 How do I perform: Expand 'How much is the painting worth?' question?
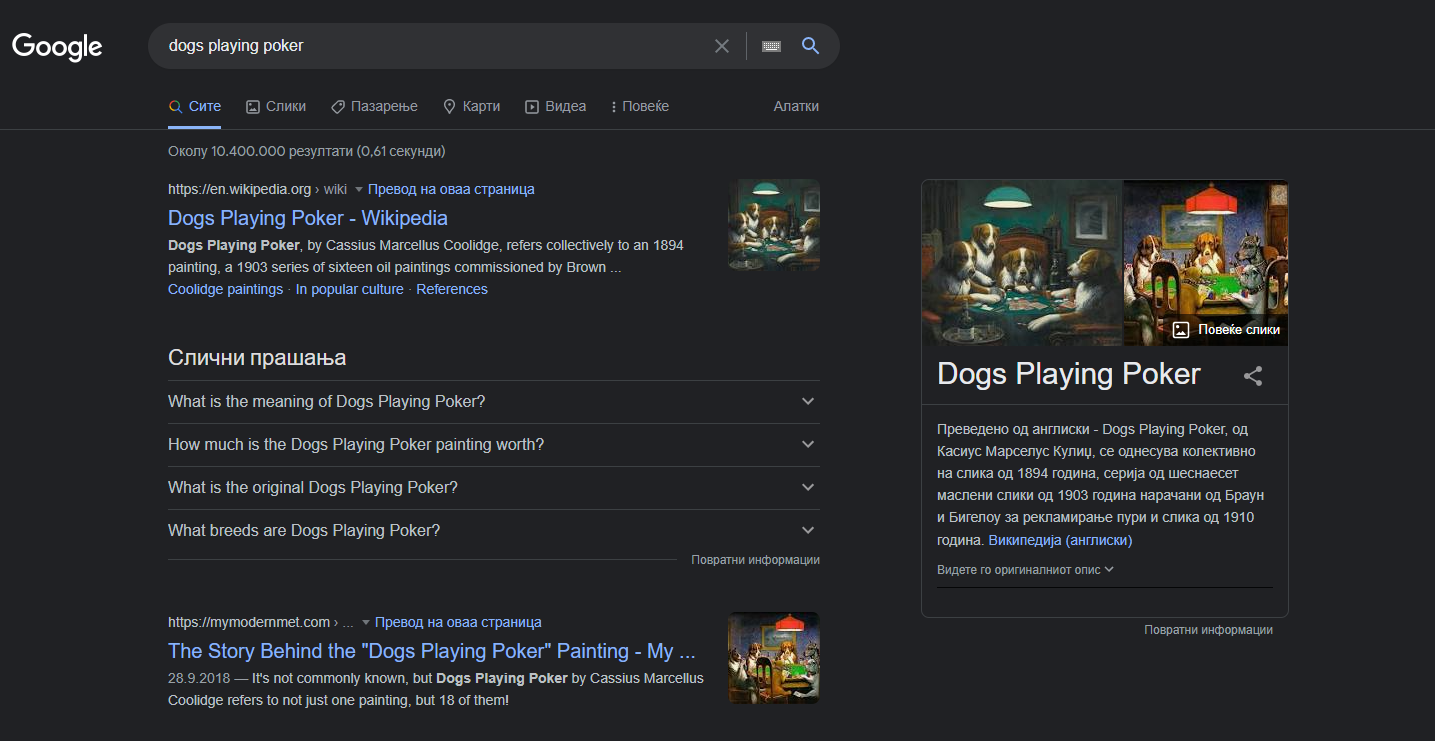(494, 445)
